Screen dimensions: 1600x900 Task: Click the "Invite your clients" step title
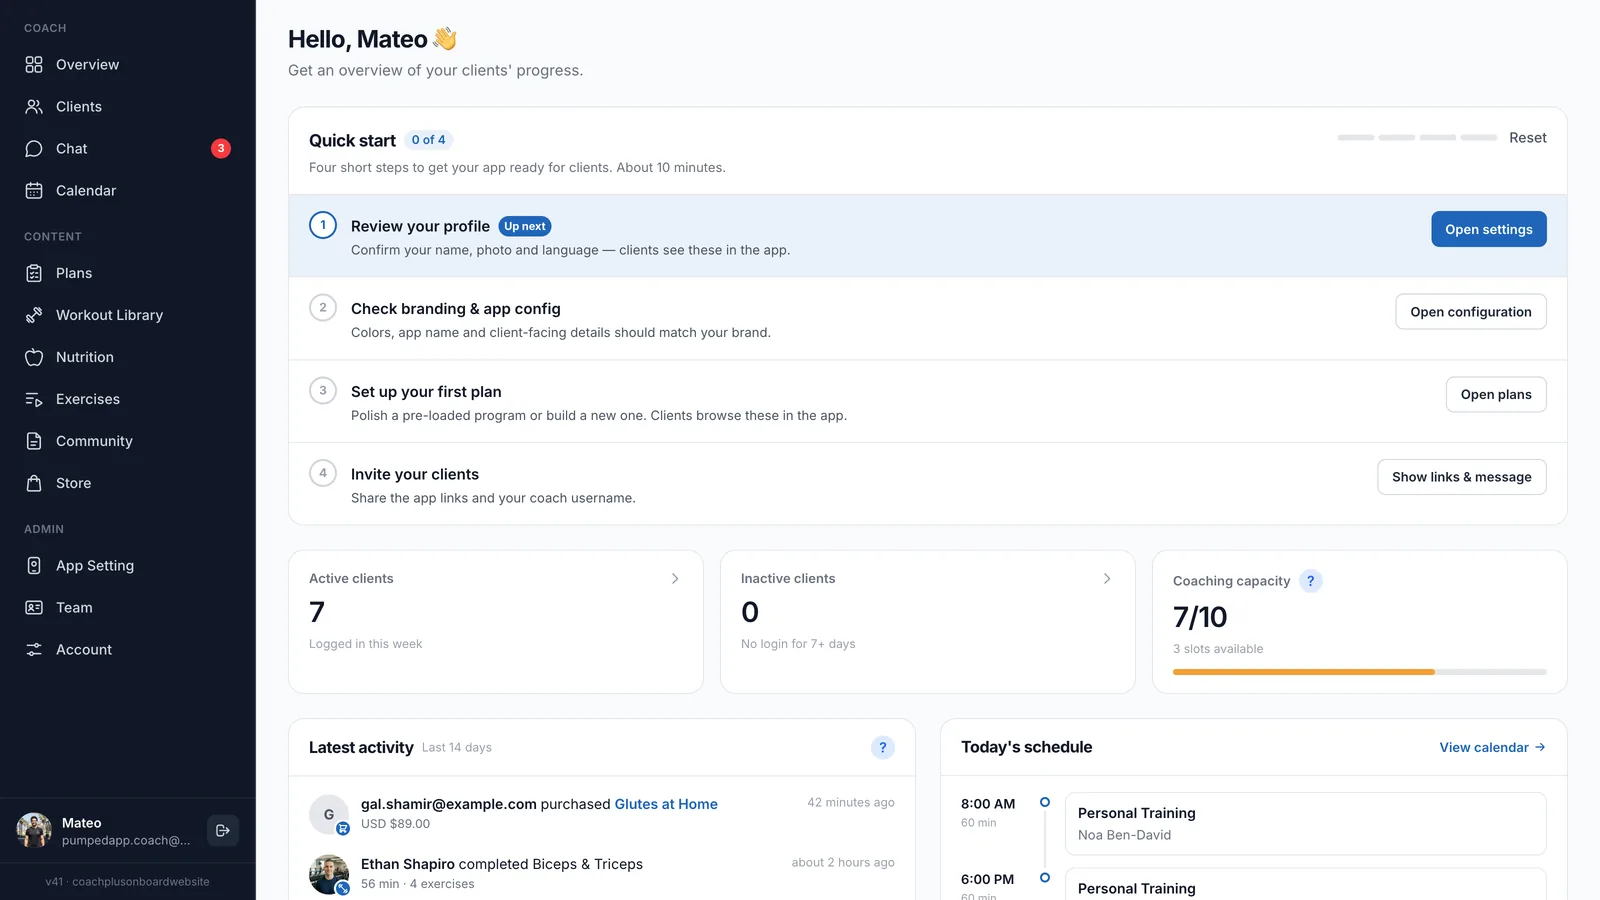(415, 475)
